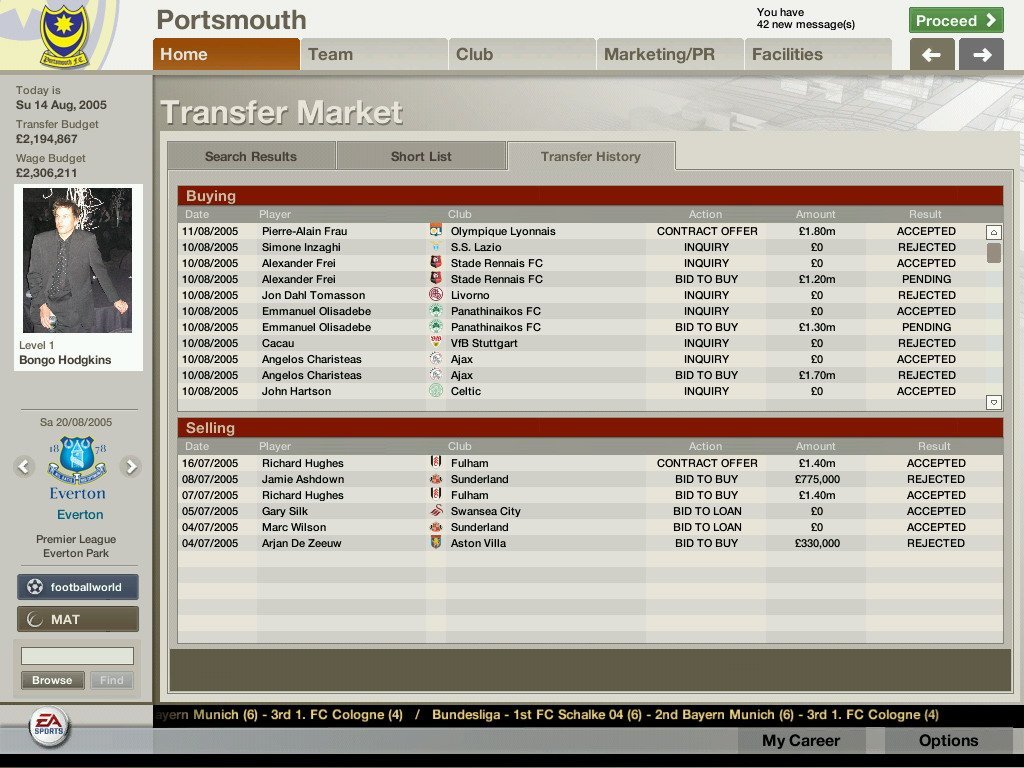
Task: Select Bongo Hodgkins manager photo
Action: pos(78,261)
